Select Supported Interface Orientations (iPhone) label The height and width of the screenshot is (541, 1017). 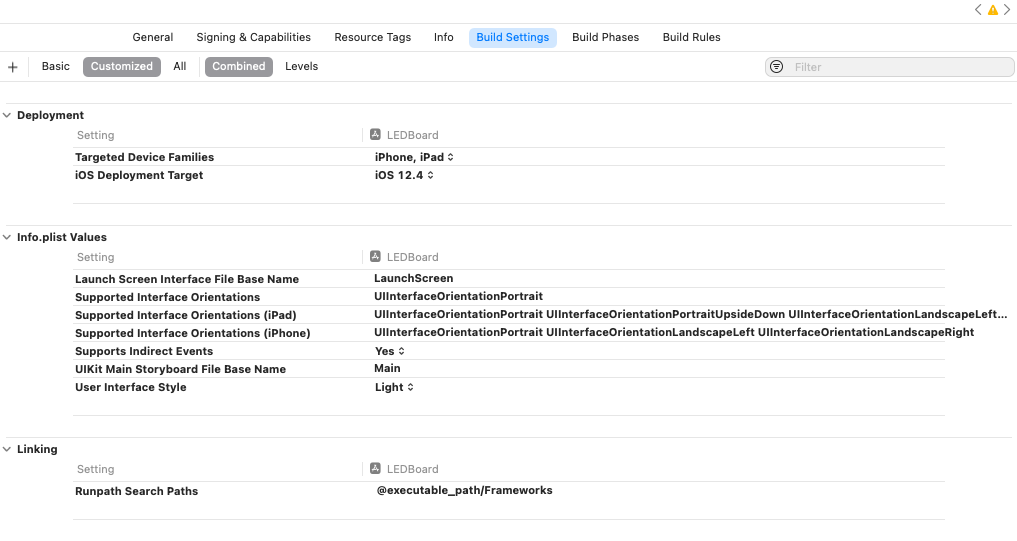[193, 333]
